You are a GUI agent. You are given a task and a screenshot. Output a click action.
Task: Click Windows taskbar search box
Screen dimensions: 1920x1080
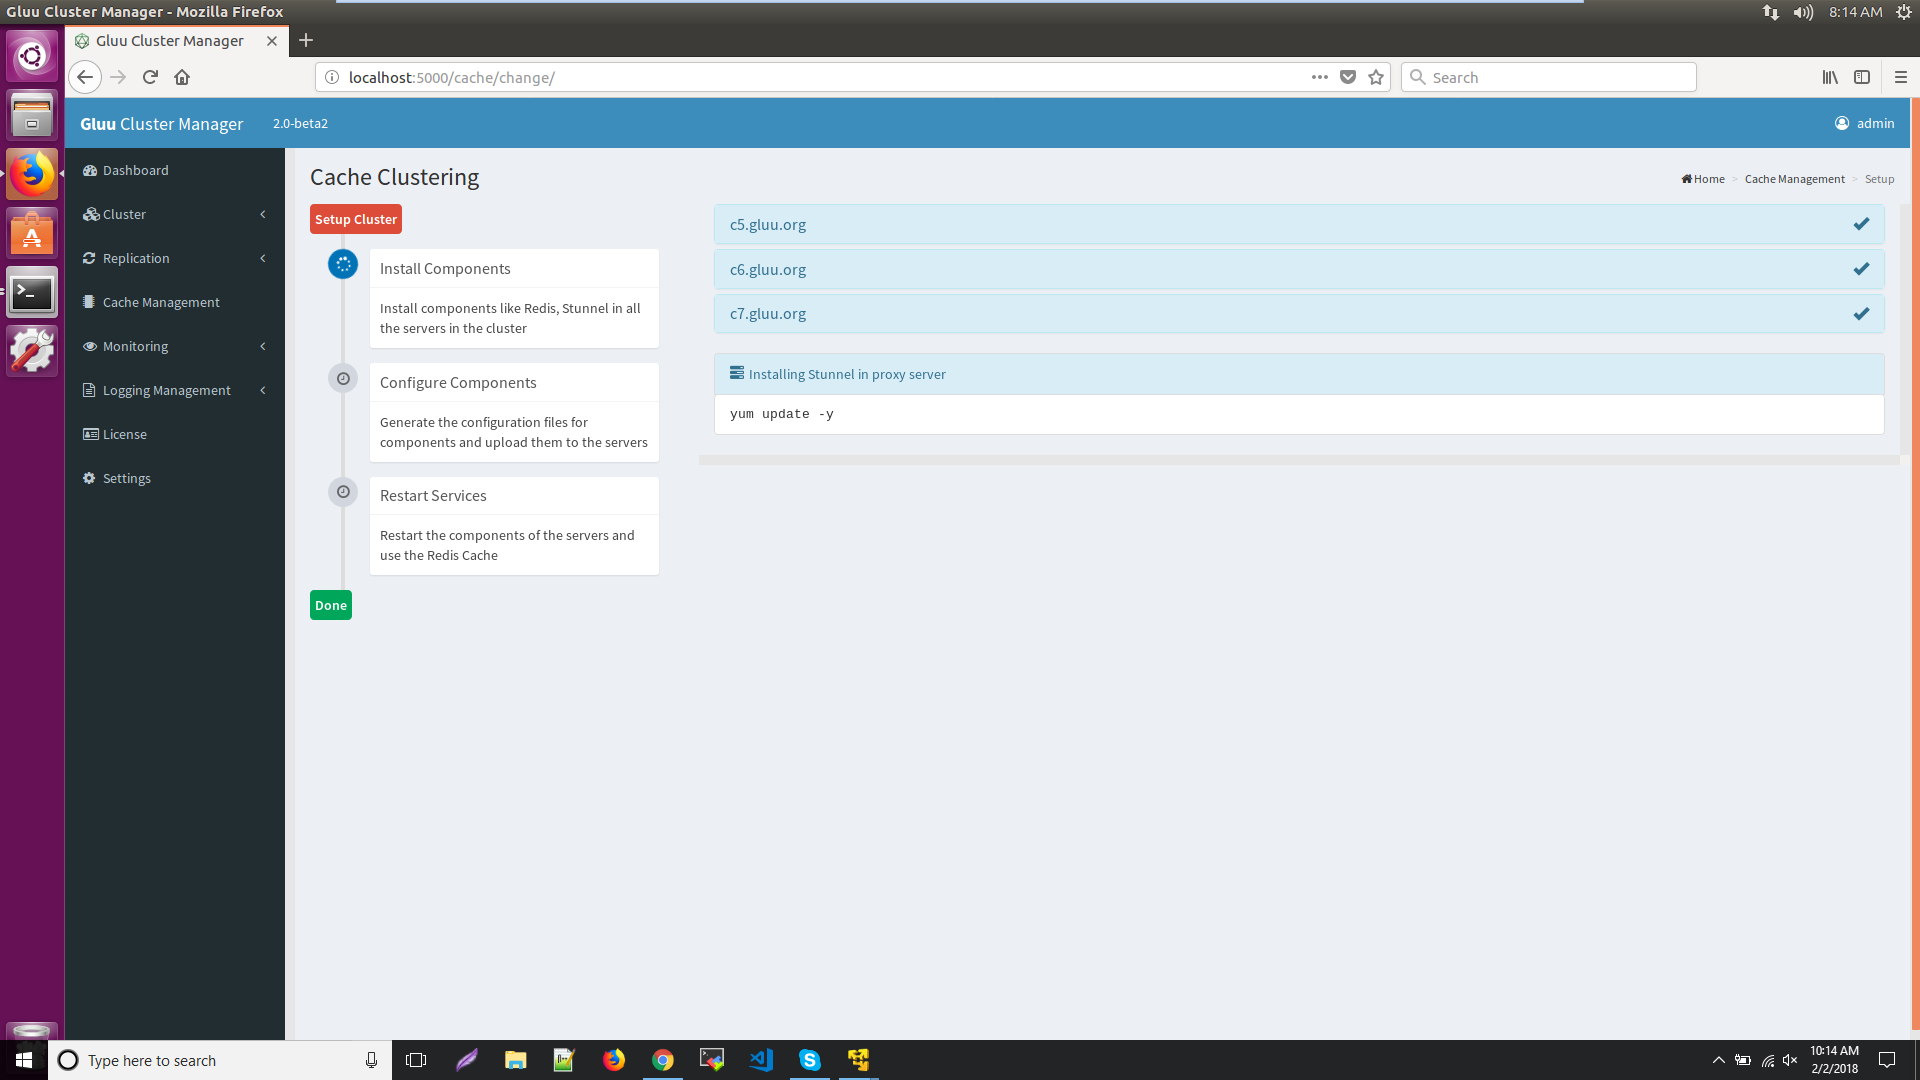click(x=220, y=1060)
